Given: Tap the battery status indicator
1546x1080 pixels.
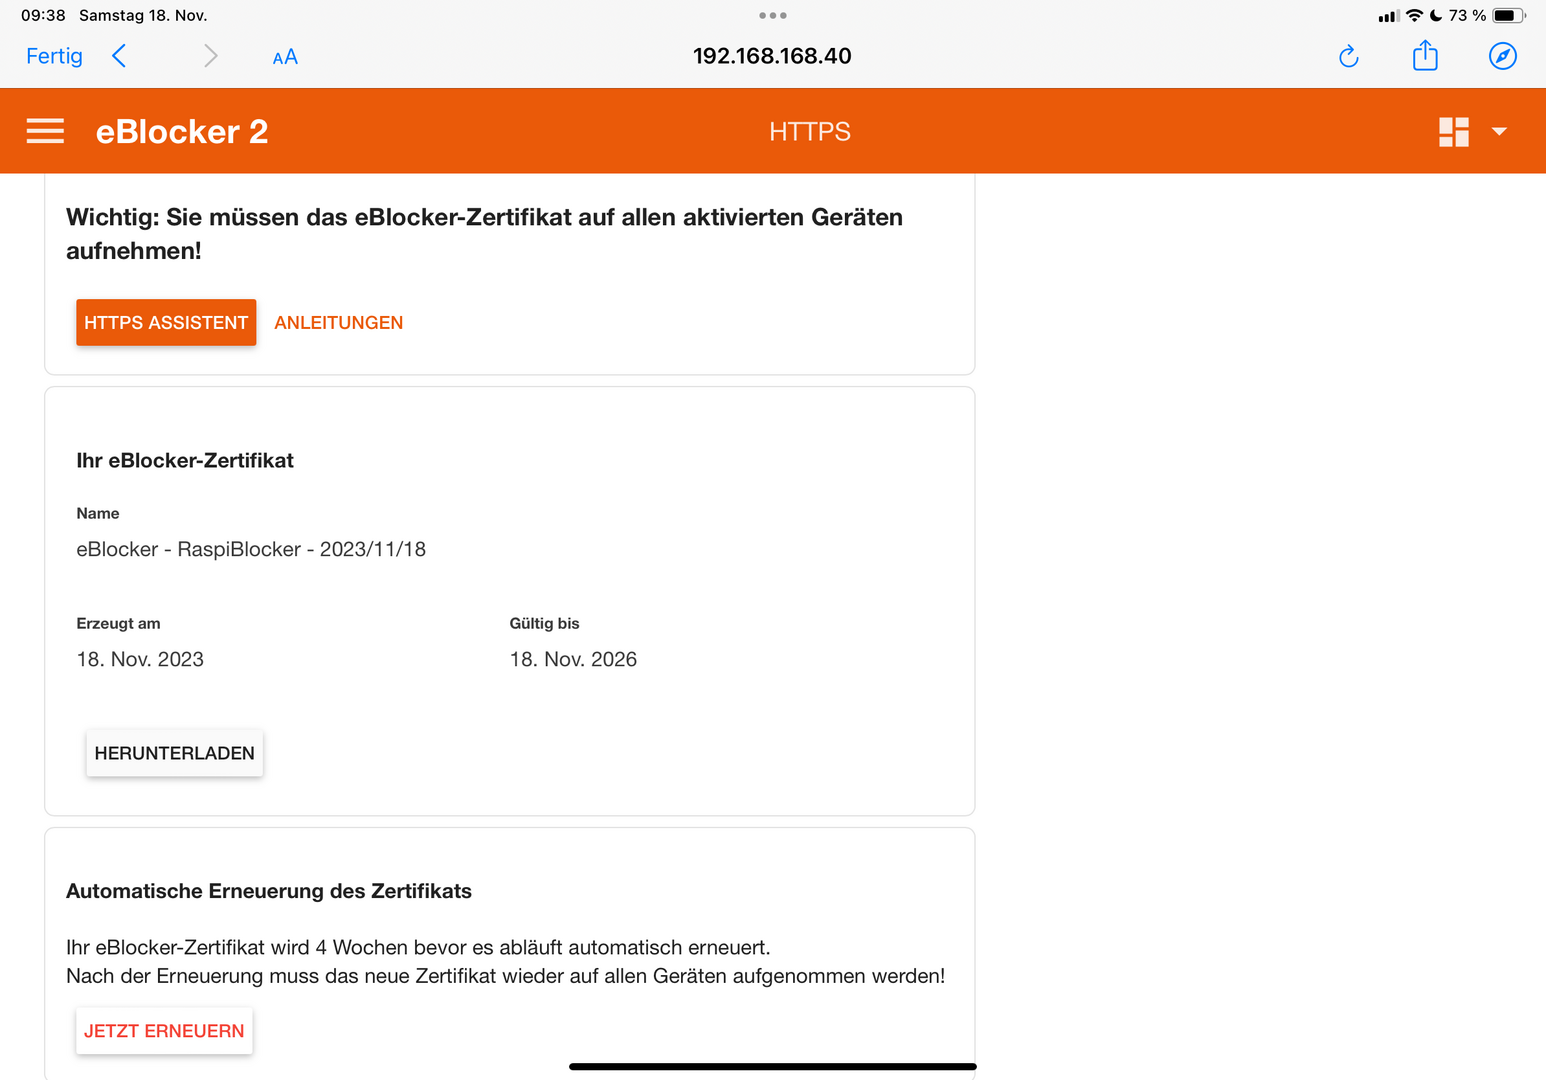Looking at the screenshot, I should (x=1509, y=15).
